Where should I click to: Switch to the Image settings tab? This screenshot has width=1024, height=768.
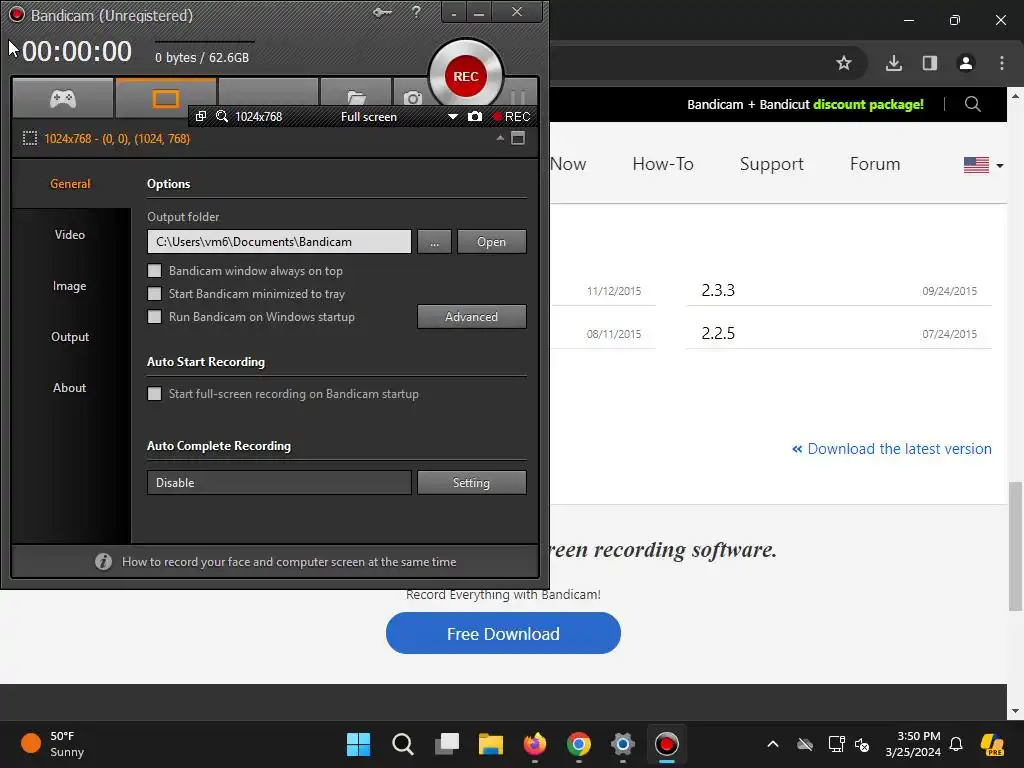click(x=70, y=285)
